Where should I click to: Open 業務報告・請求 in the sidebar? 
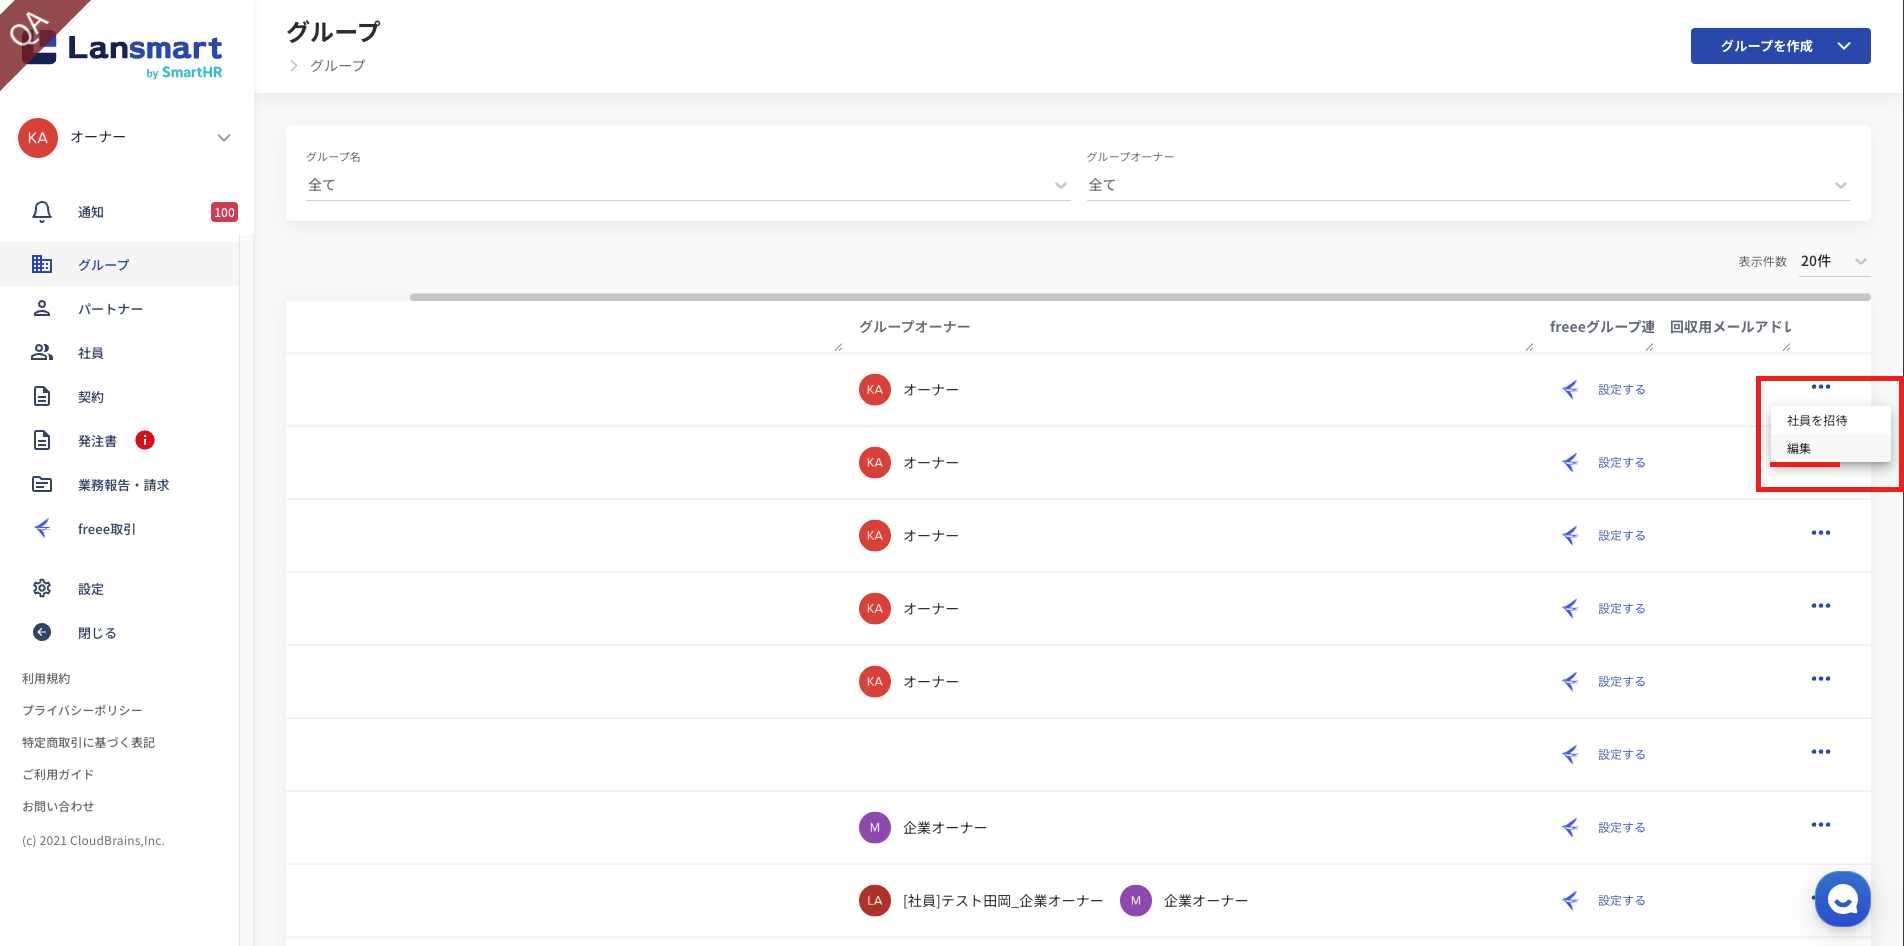123,485
